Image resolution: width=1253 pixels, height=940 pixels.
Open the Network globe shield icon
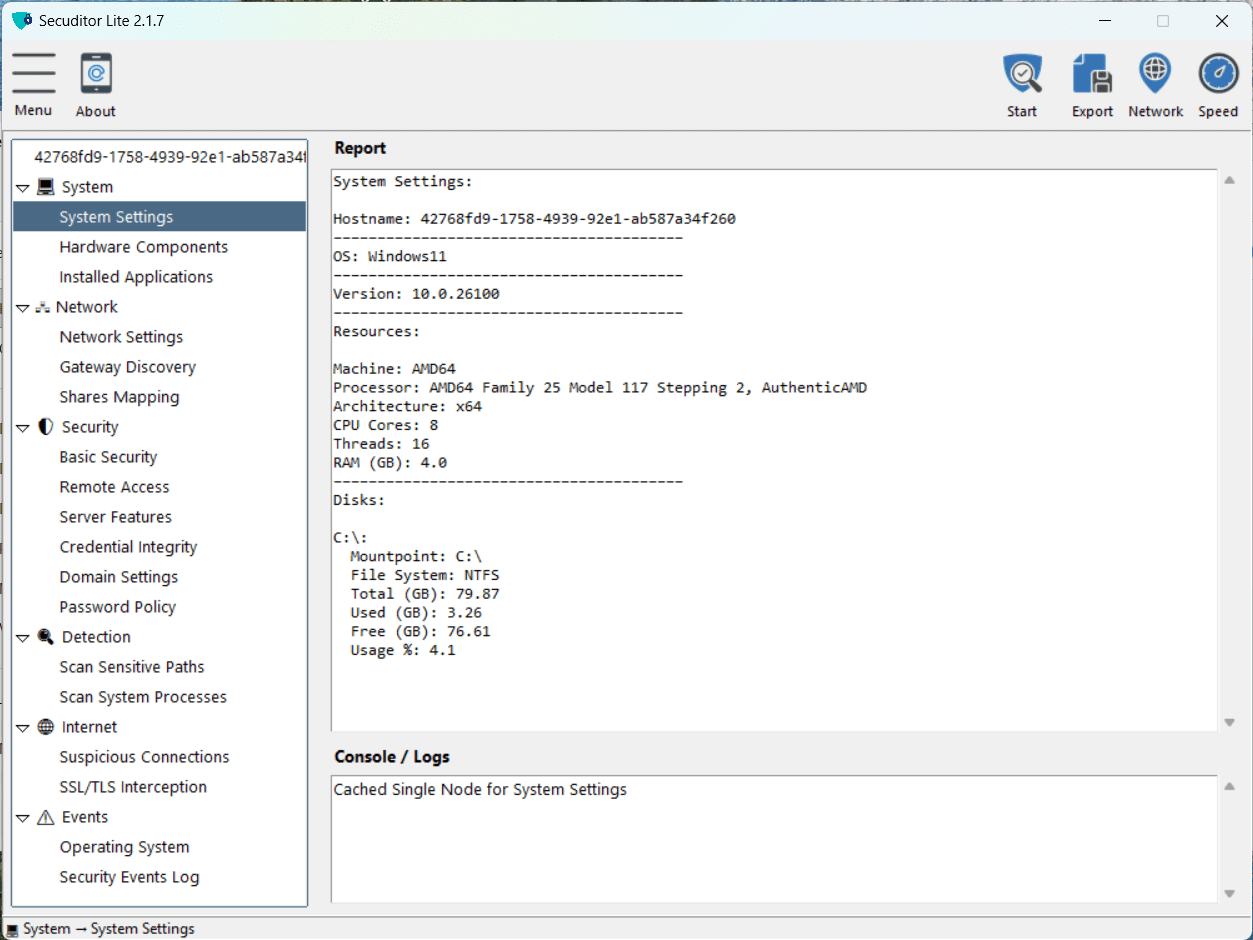(1155, 73)
